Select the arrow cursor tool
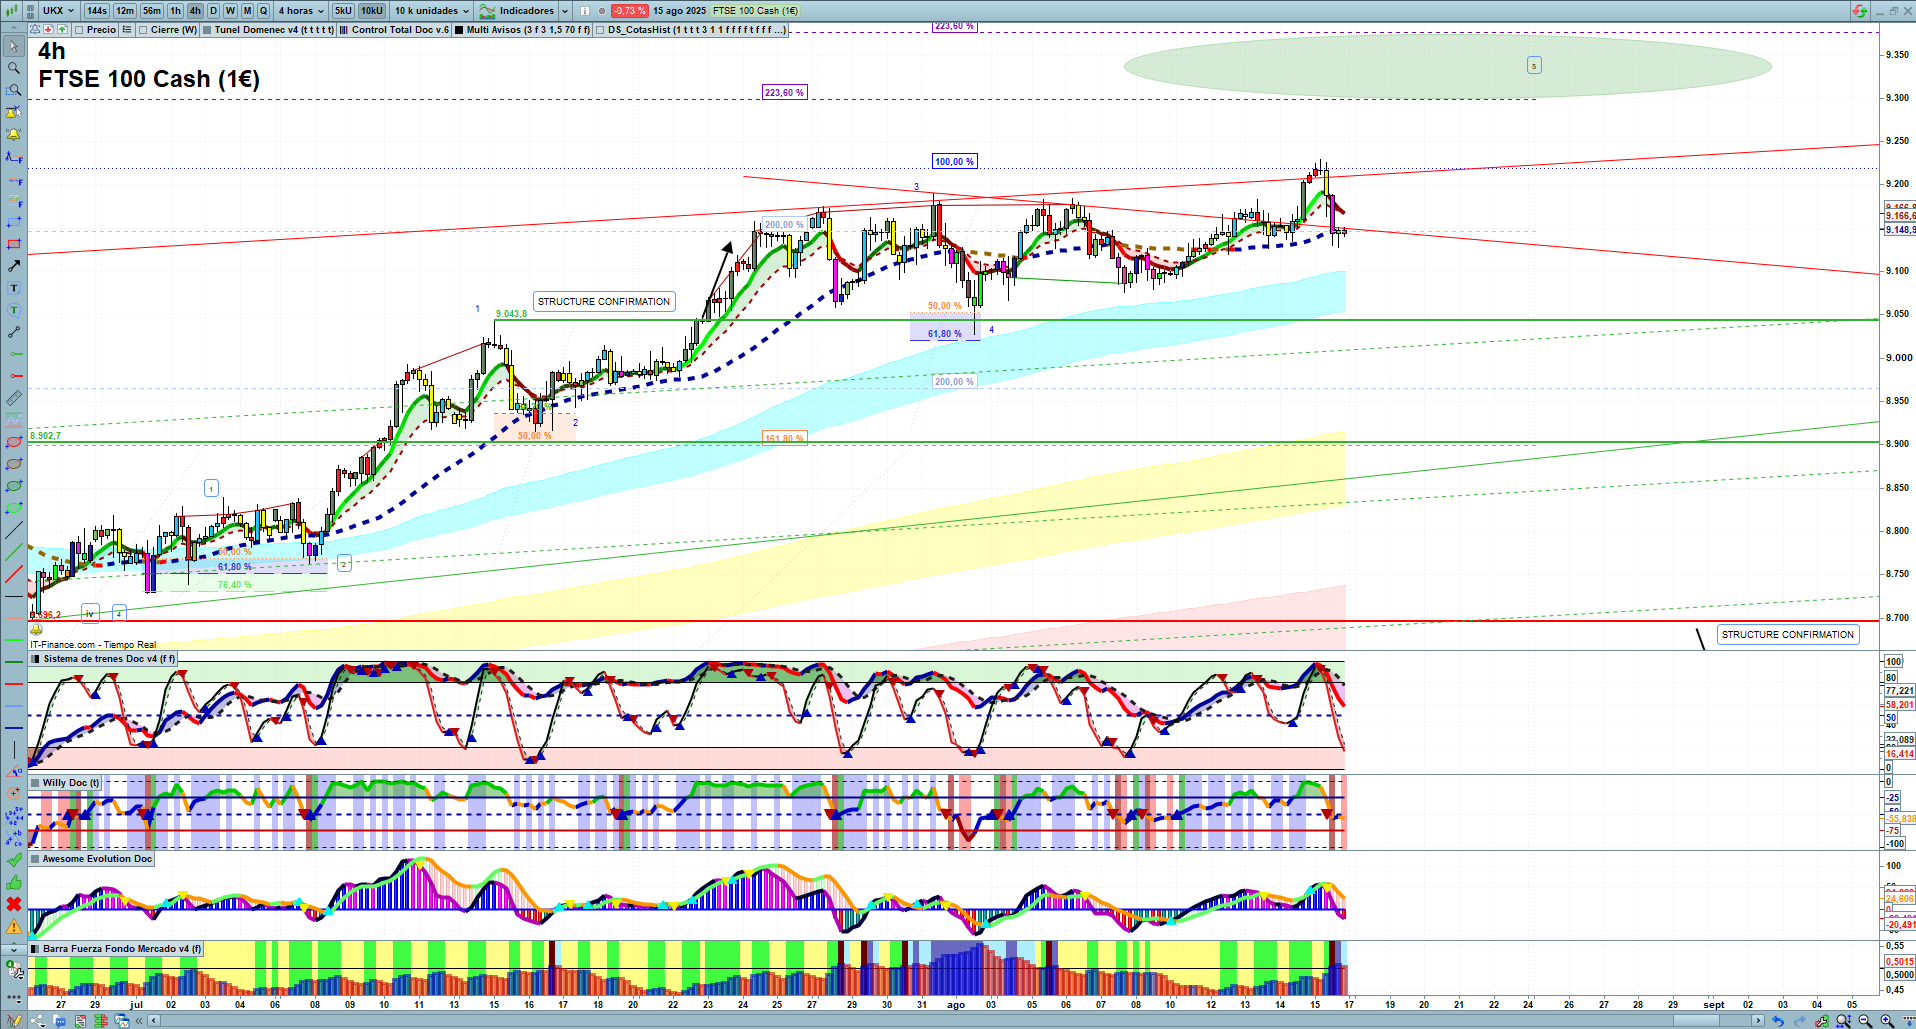The height and width of the screenshot is (1029, 1916). click(14, 46)
